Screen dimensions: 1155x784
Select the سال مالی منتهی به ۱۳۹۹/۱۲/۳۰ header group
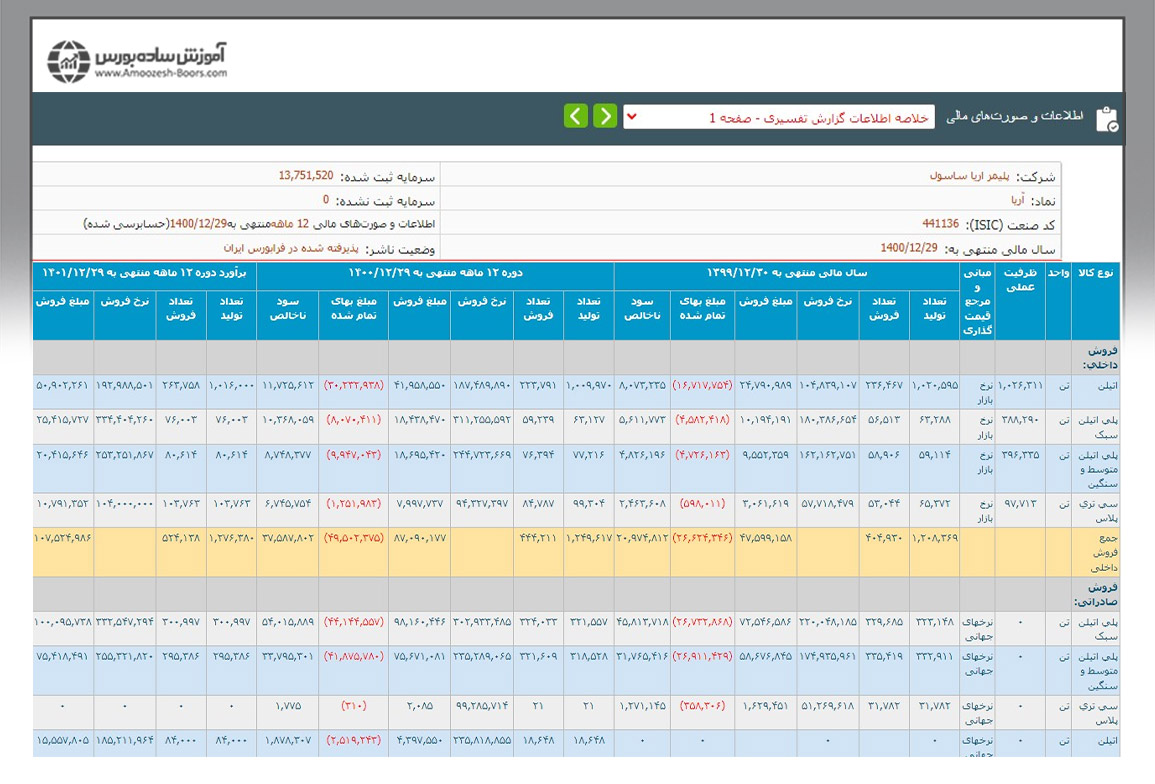coord(786,272)
